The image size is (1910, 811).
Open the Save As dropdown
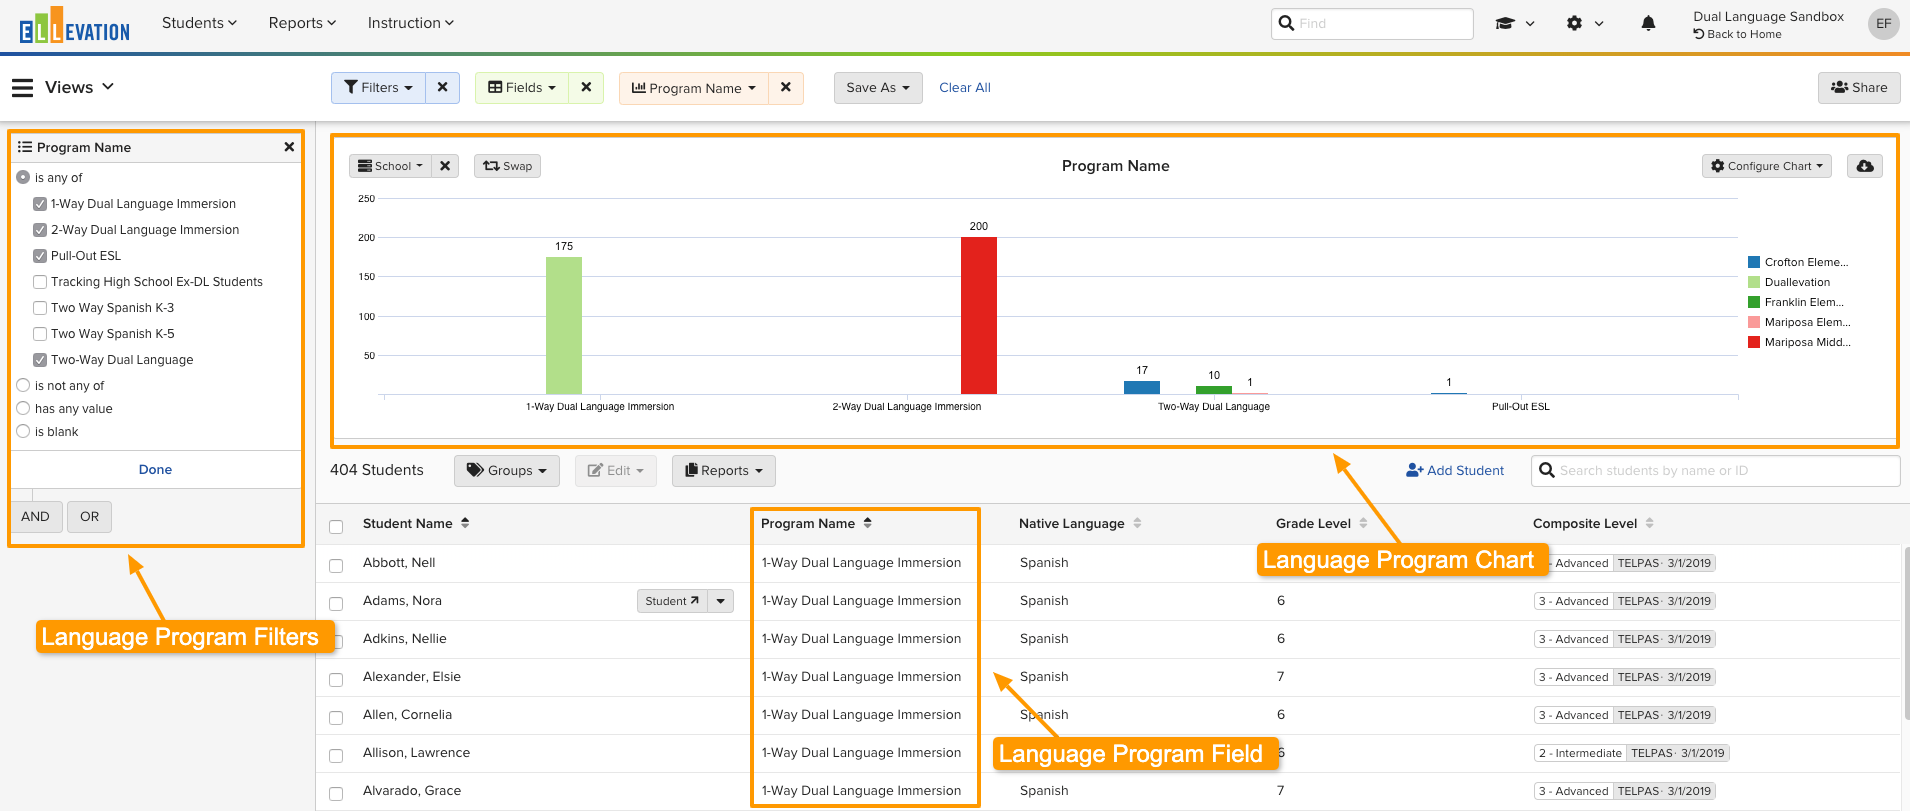click(x=878, y=87)
